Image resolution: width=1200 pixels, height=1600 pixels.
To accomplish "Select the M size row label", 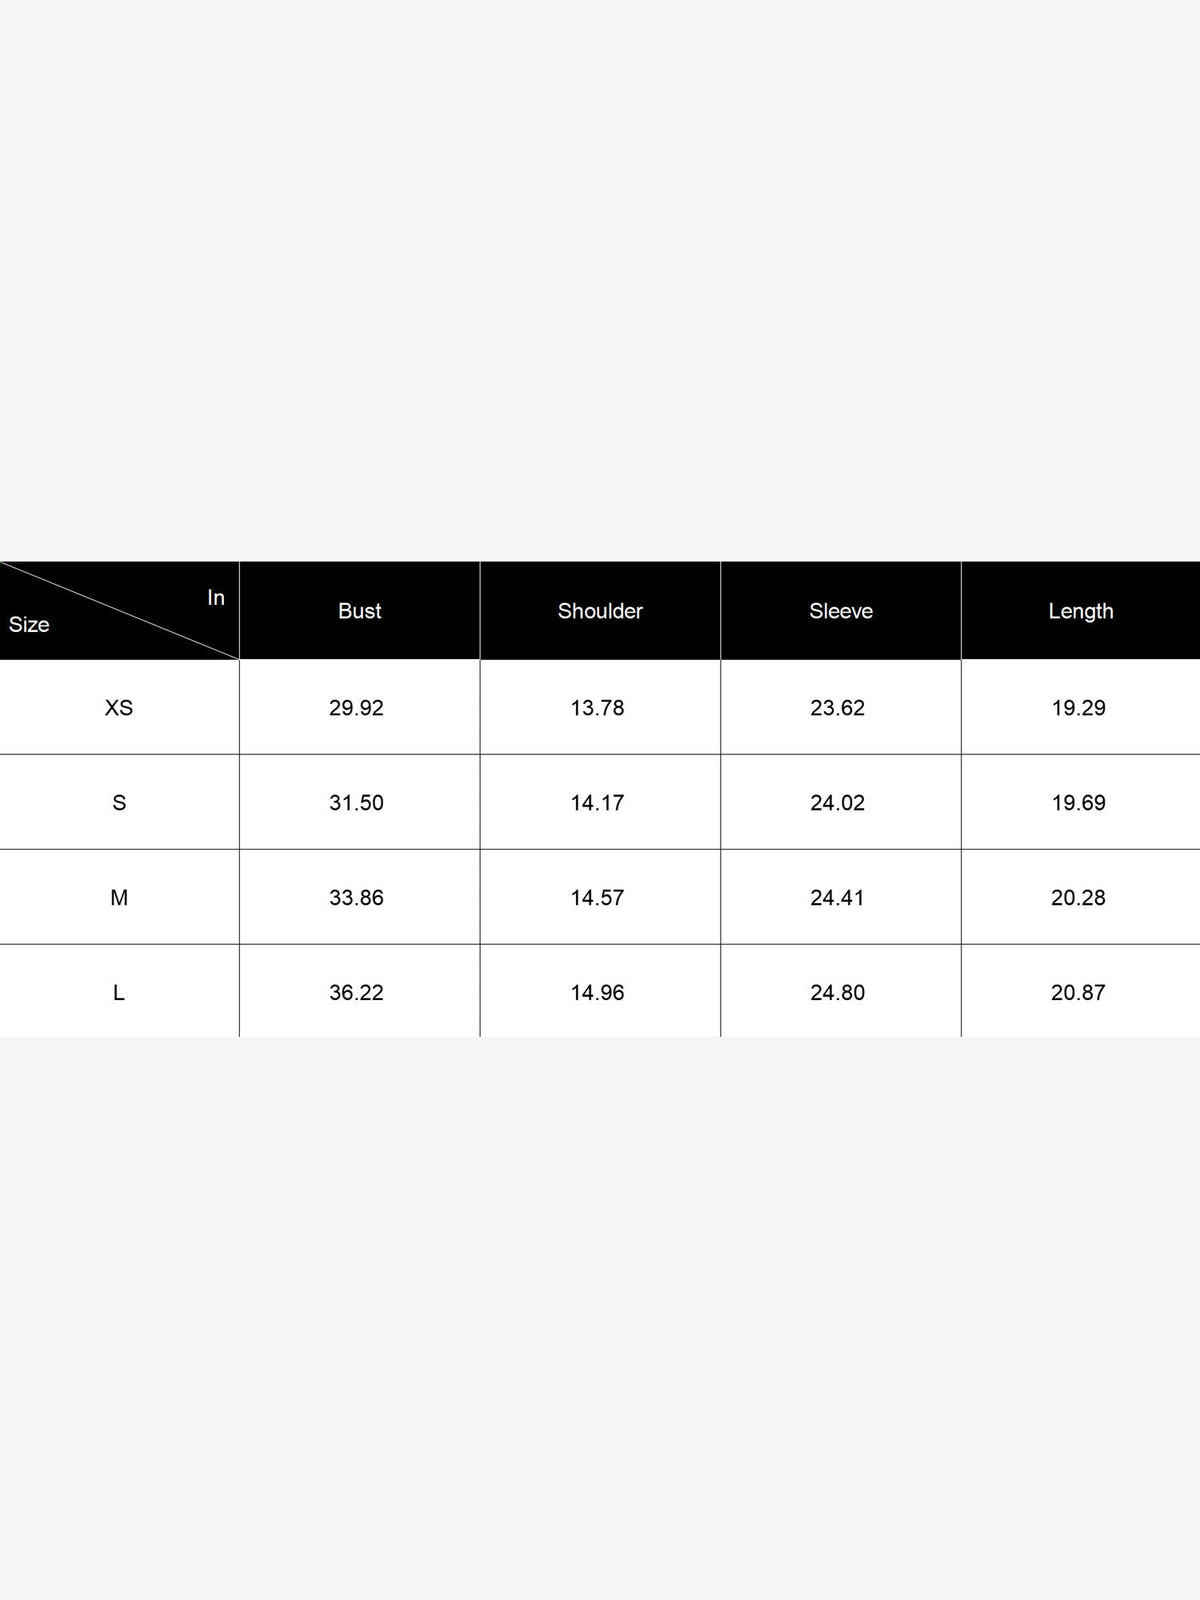I will point(119,898).
